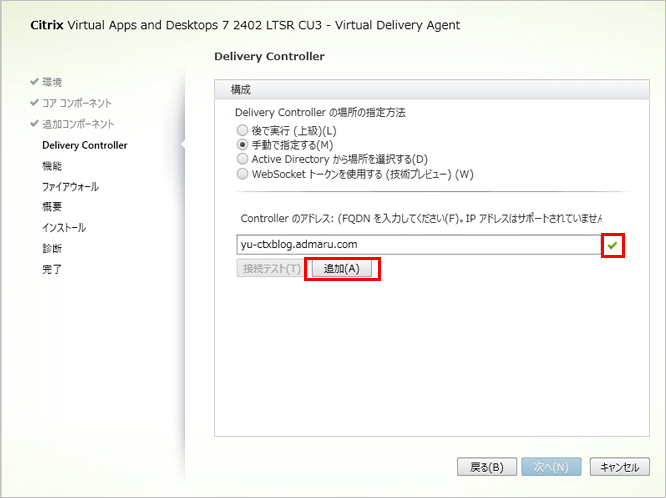Select WebSocket トークンを使用する radio option

241,173
